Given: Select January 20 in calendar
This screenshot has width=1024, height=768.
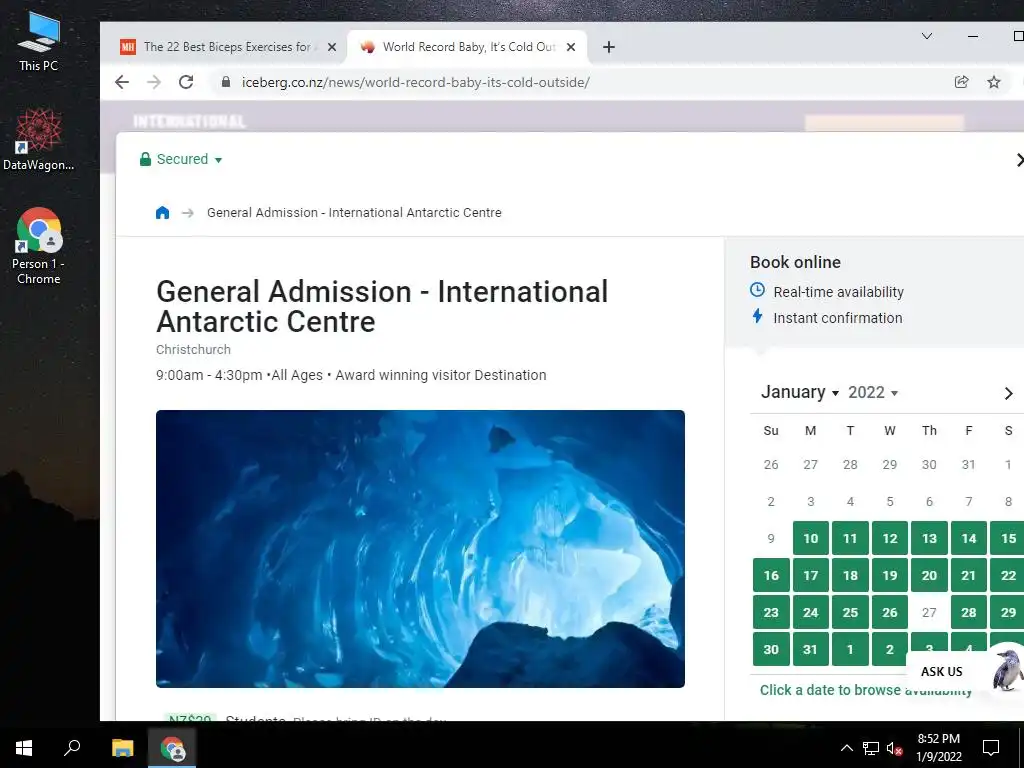Looking at the screenshot, I should (x=929, y=575).
